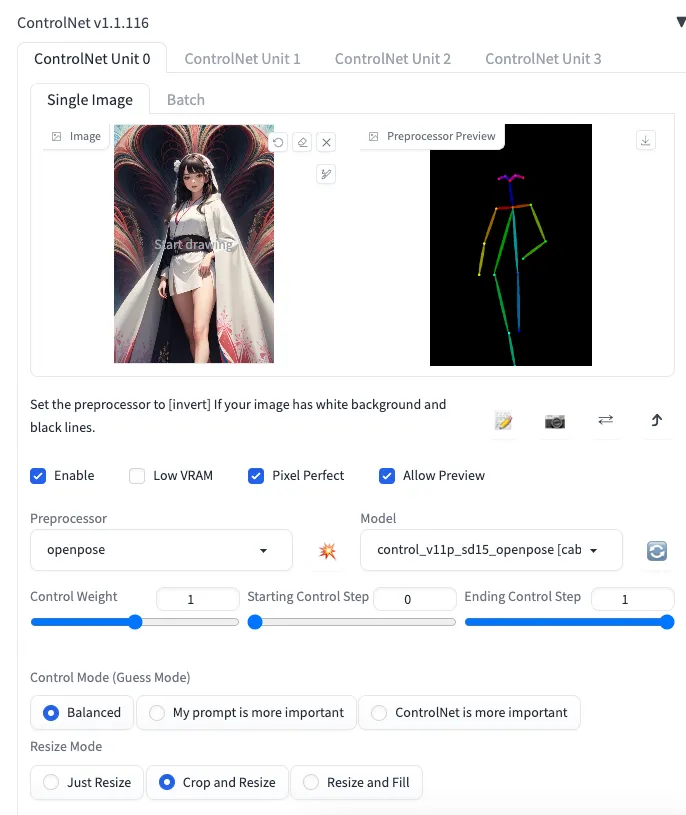Select the Single Image tab
This screenshot has width=686, height=815.
(90, 99)
